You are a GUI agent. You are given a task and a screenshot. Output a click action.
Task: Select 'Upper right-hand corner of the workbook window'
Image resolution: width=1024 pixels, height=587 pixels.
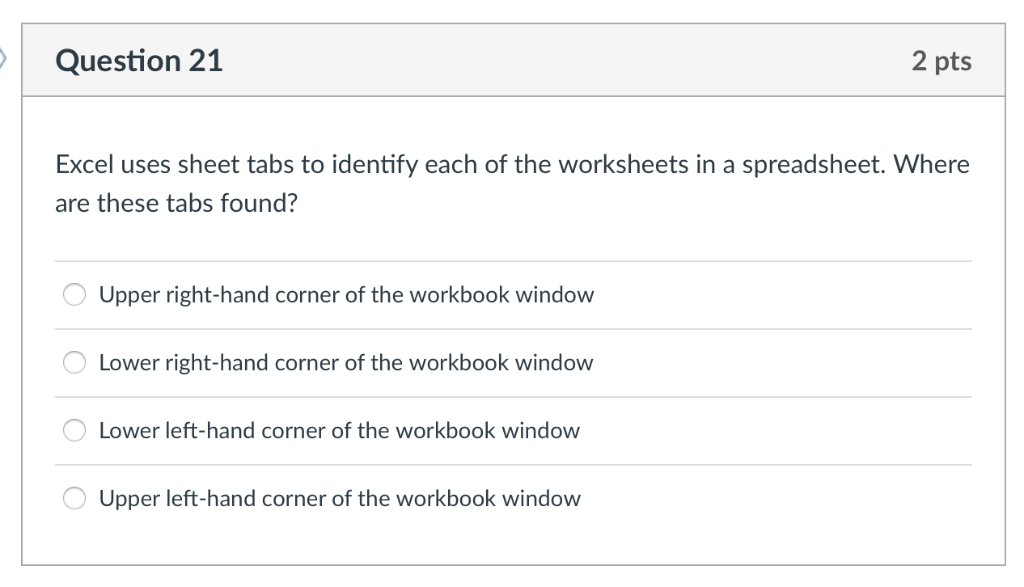click(x=345, y=294)
